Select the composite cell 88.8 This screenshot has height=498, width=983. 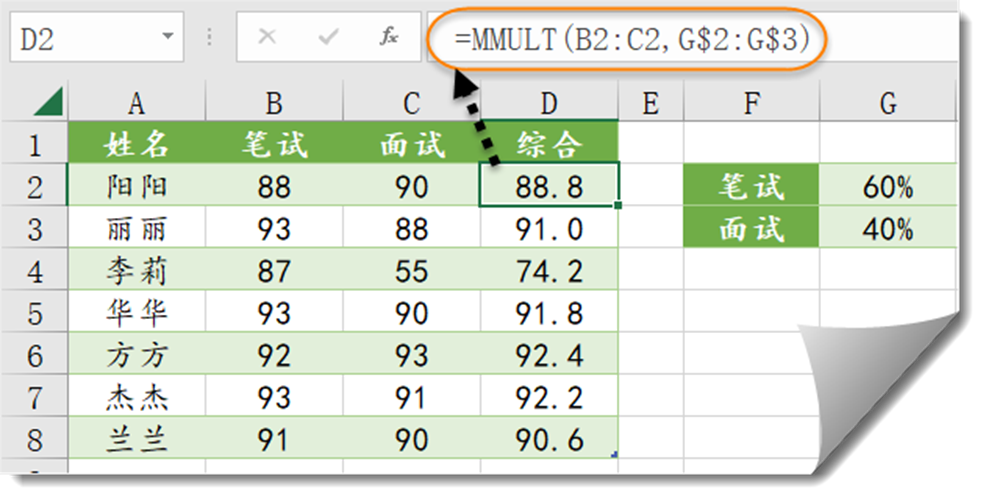(x=549, y=186)
